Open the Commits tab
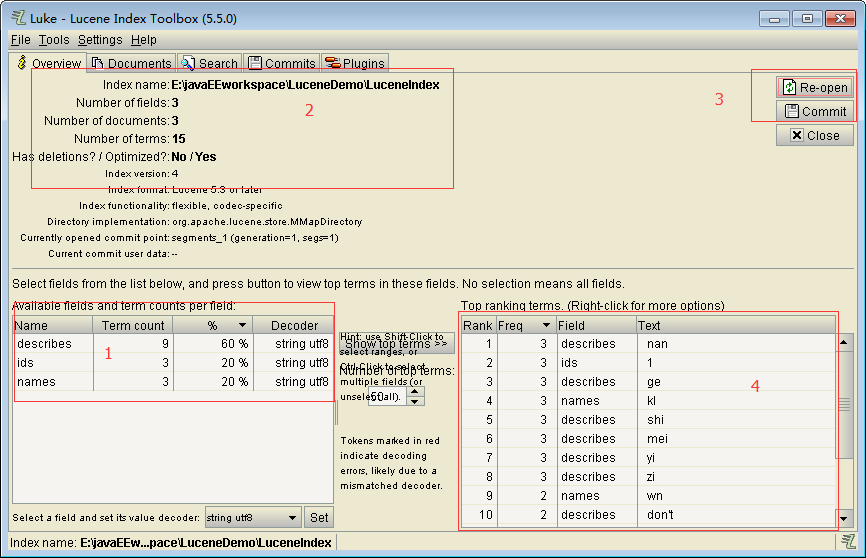The height and width of the screenshot is (558, 866). coord(281,63)
